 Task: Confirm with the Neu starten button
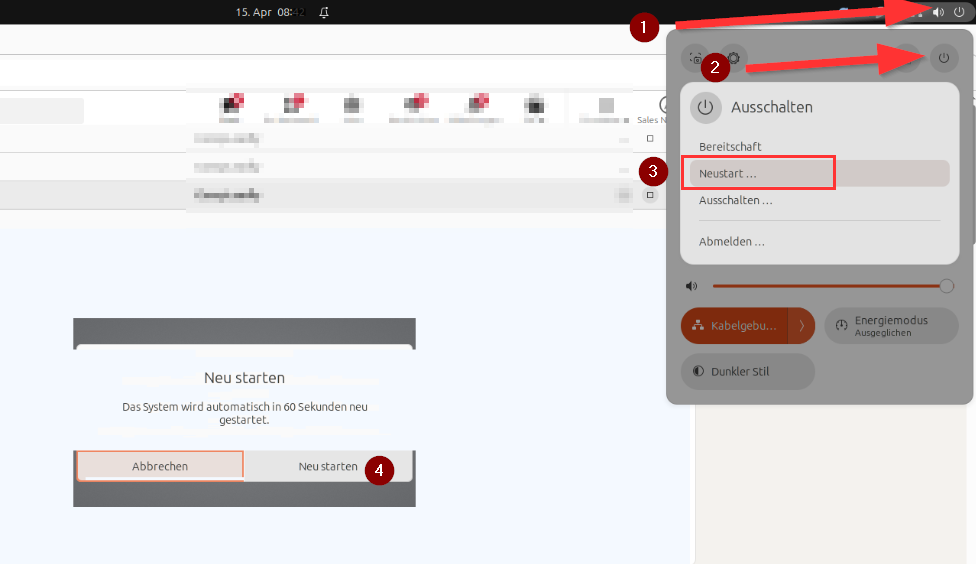point(327,466)
